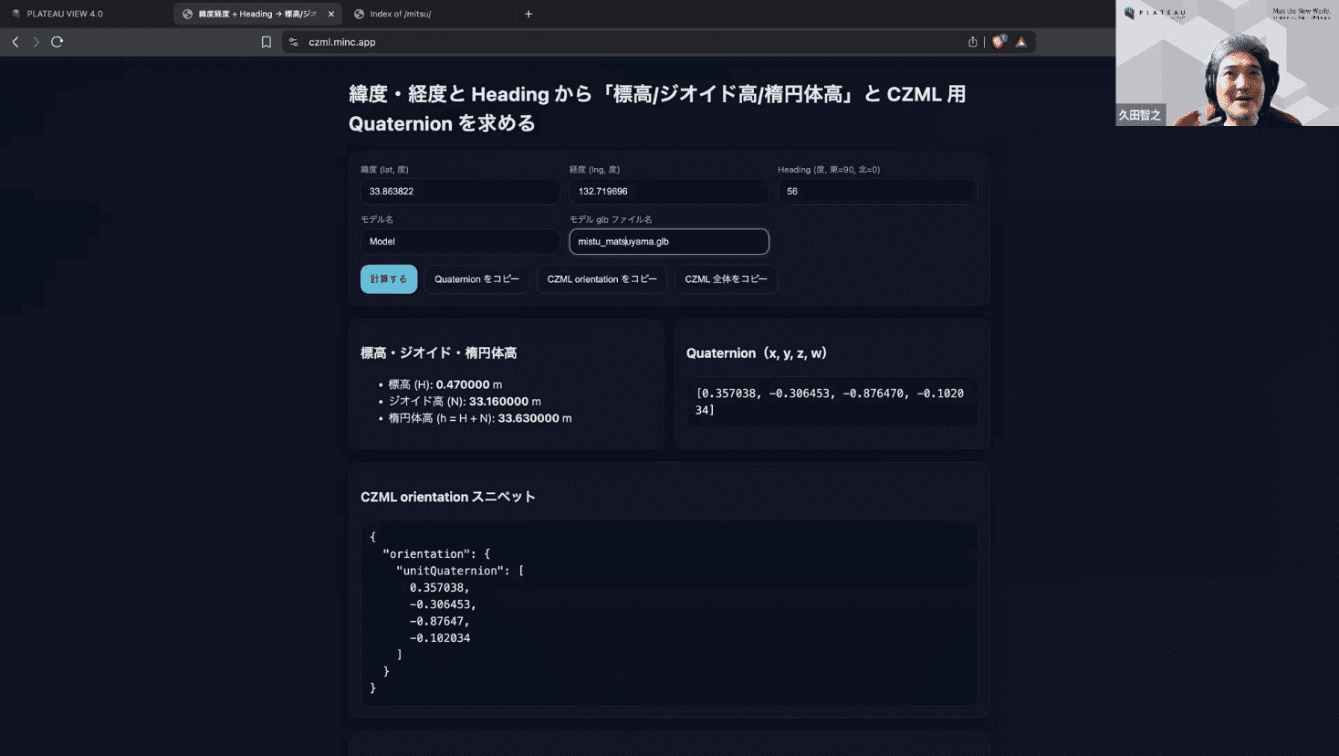Image resolution: width=1339 pixels, height=756 pixels.
Task: Click the share icon in address bar
Action: click(x=972, y=42)
